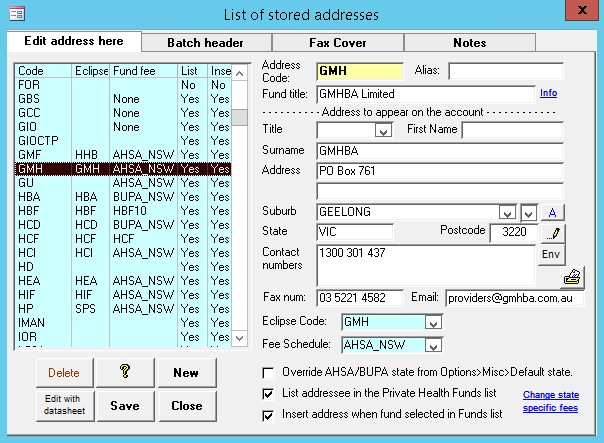This screenshot has width=604, height=443.
Task: Select the GIO row in list
Action: (123, 127)
